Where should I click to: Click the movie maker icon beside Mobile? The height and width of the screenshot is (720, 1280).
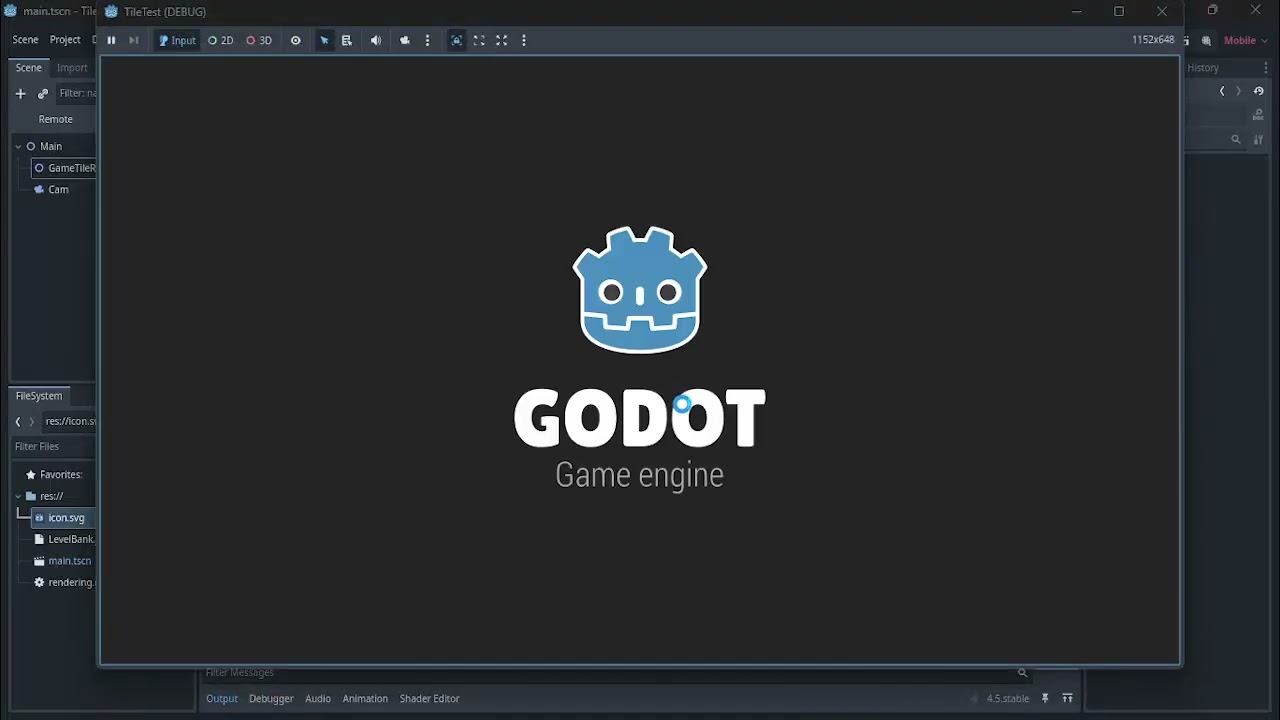[x=1207, y=41]
